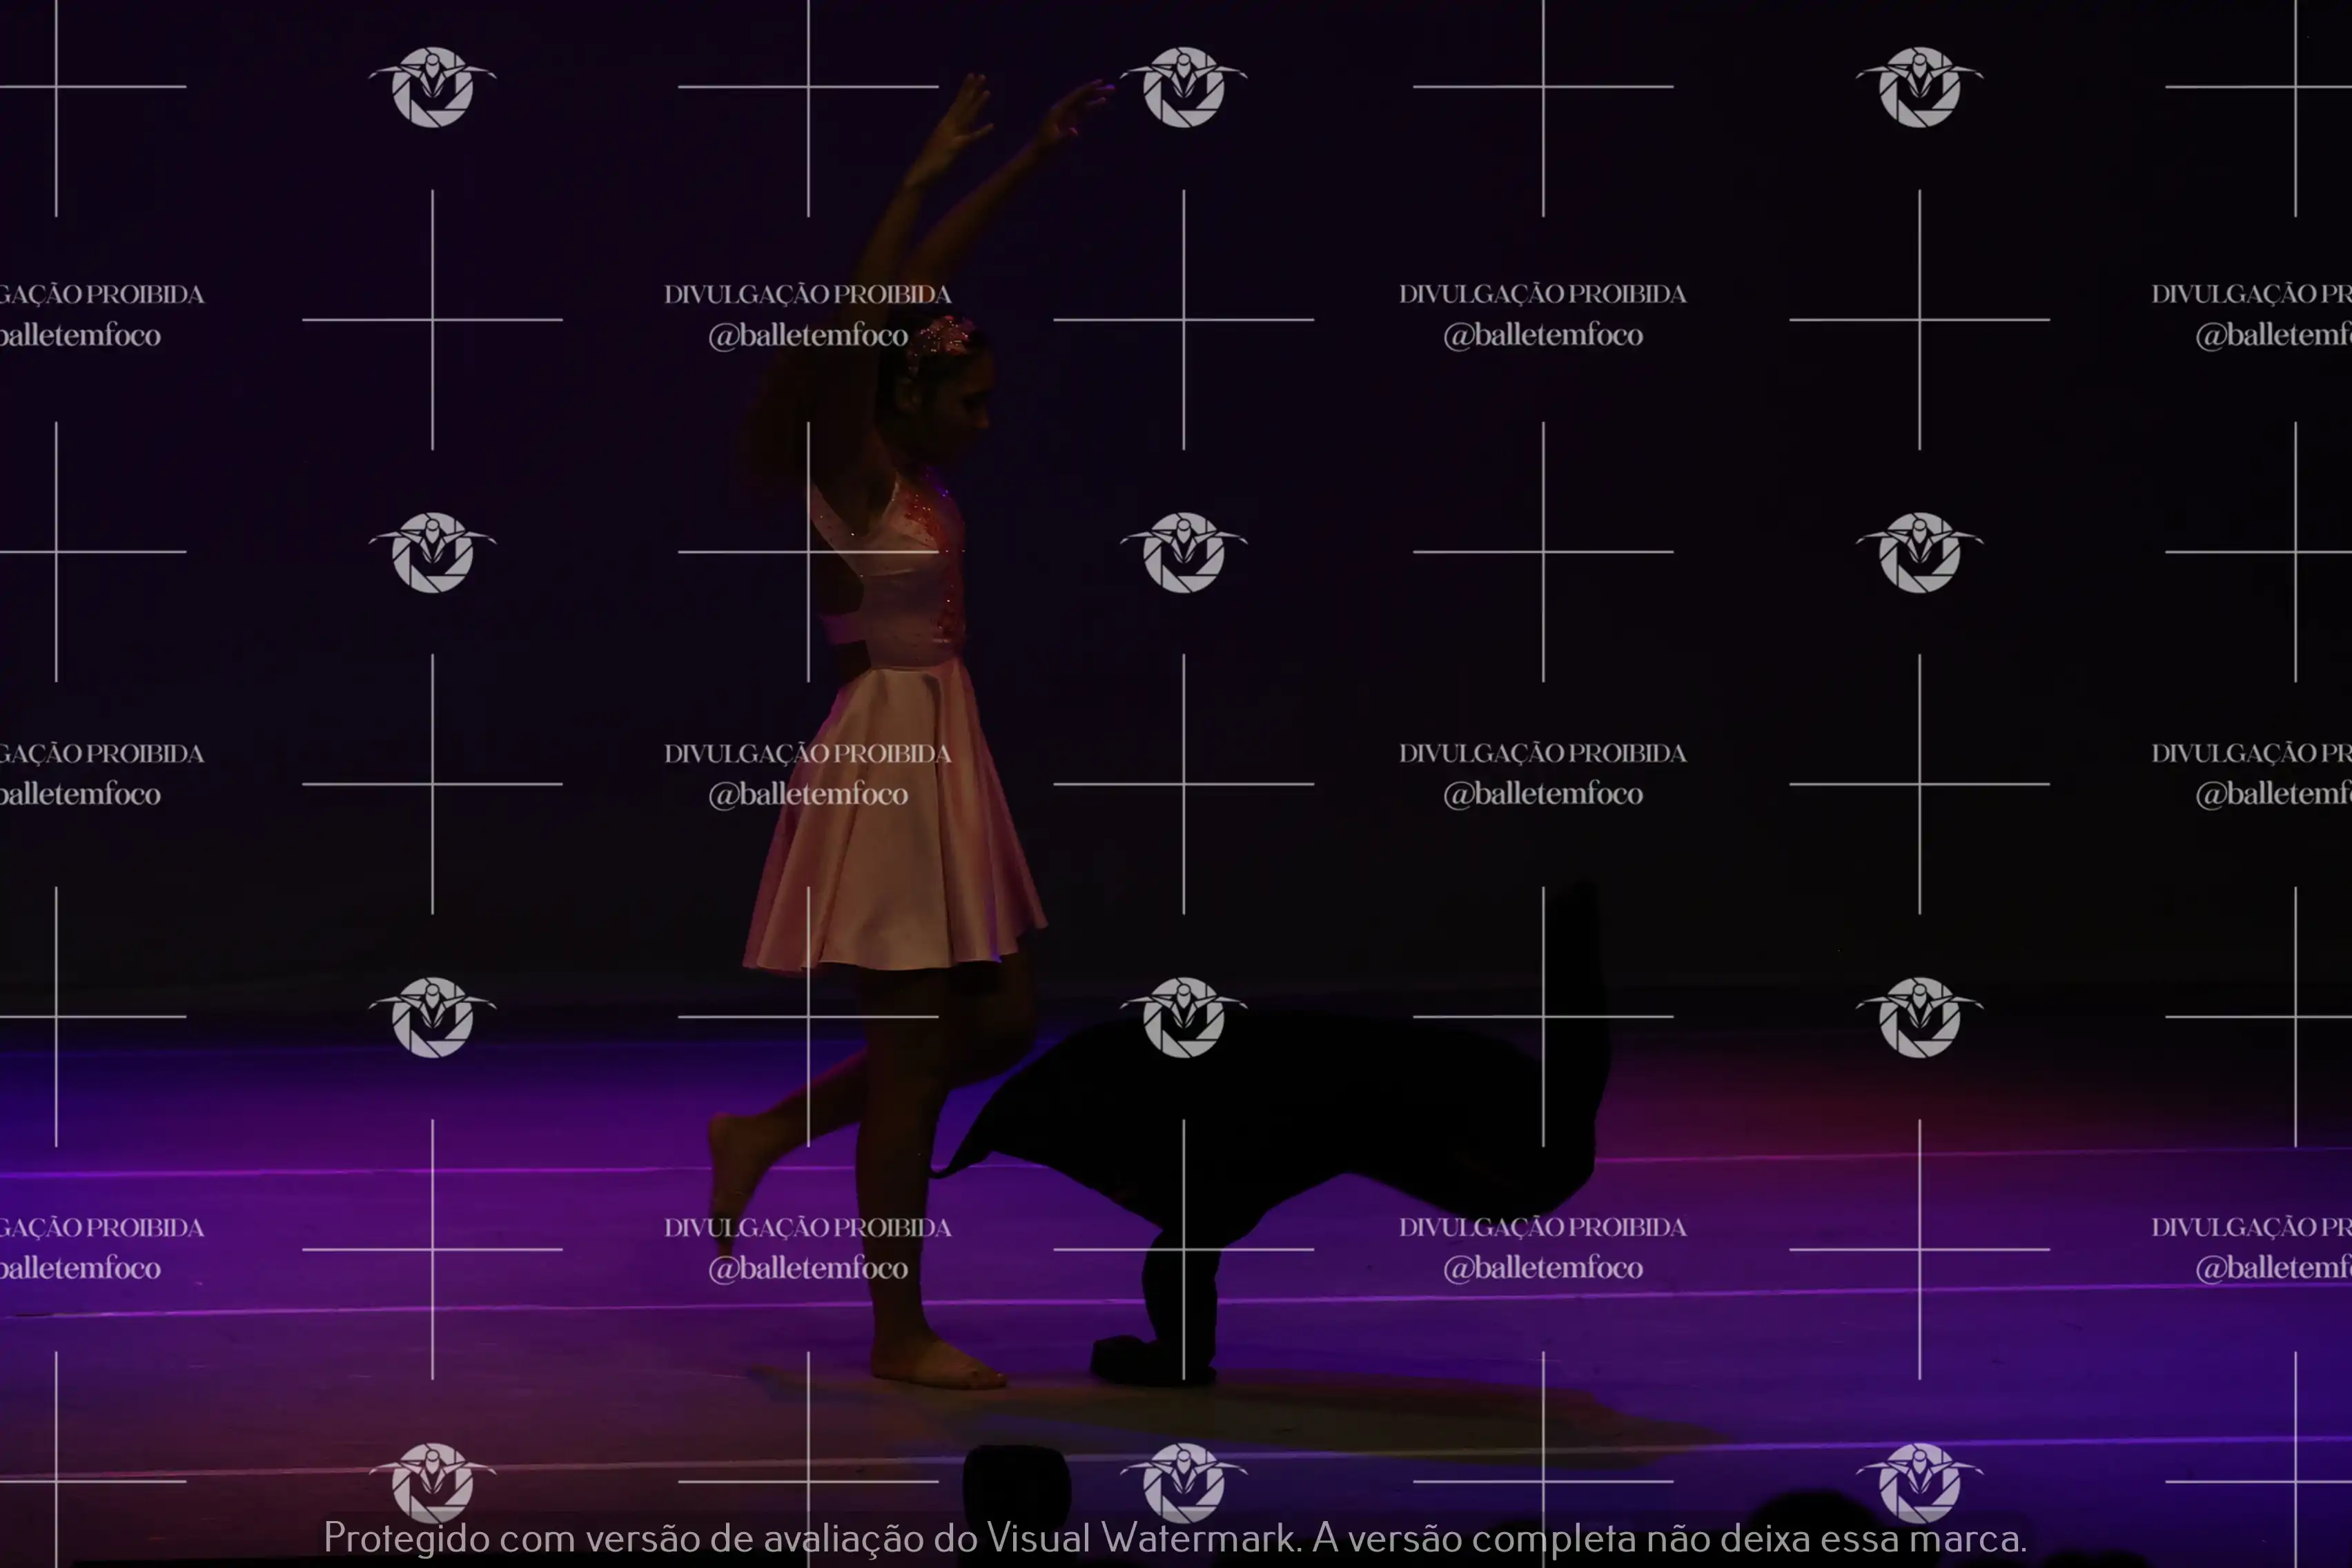Click the DIVULGAÇÃO PROIBIDA text beside the dancer's arms
2352x1568 pixels.
click(808, 294)
